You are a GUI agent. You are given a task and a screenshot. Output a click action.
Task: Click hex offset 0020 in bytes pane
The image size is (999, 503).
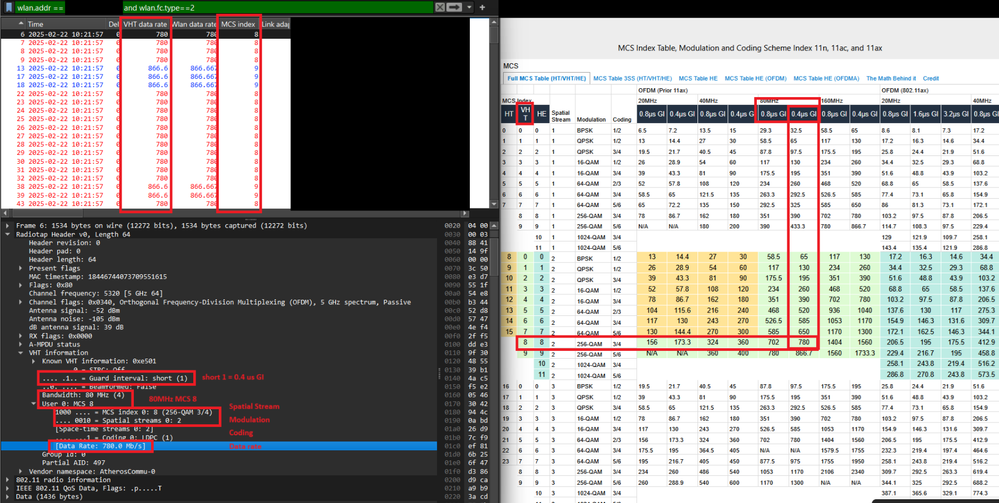click(454, 226)
